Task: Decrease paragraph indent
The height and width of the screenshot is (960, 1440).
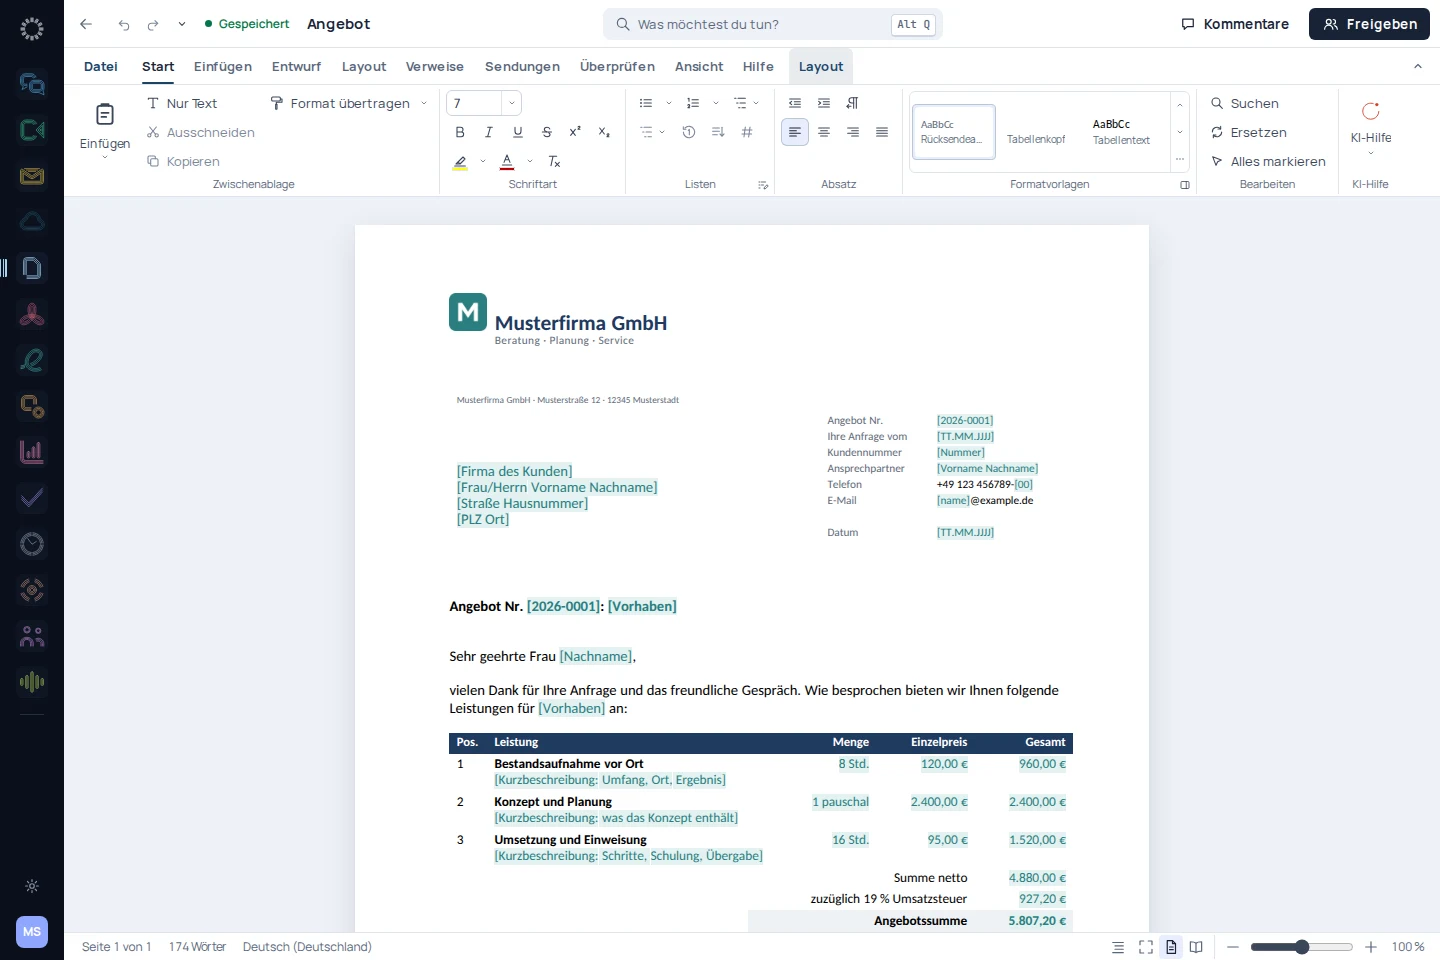Action: pyautogui.click(x=795, y=103)
